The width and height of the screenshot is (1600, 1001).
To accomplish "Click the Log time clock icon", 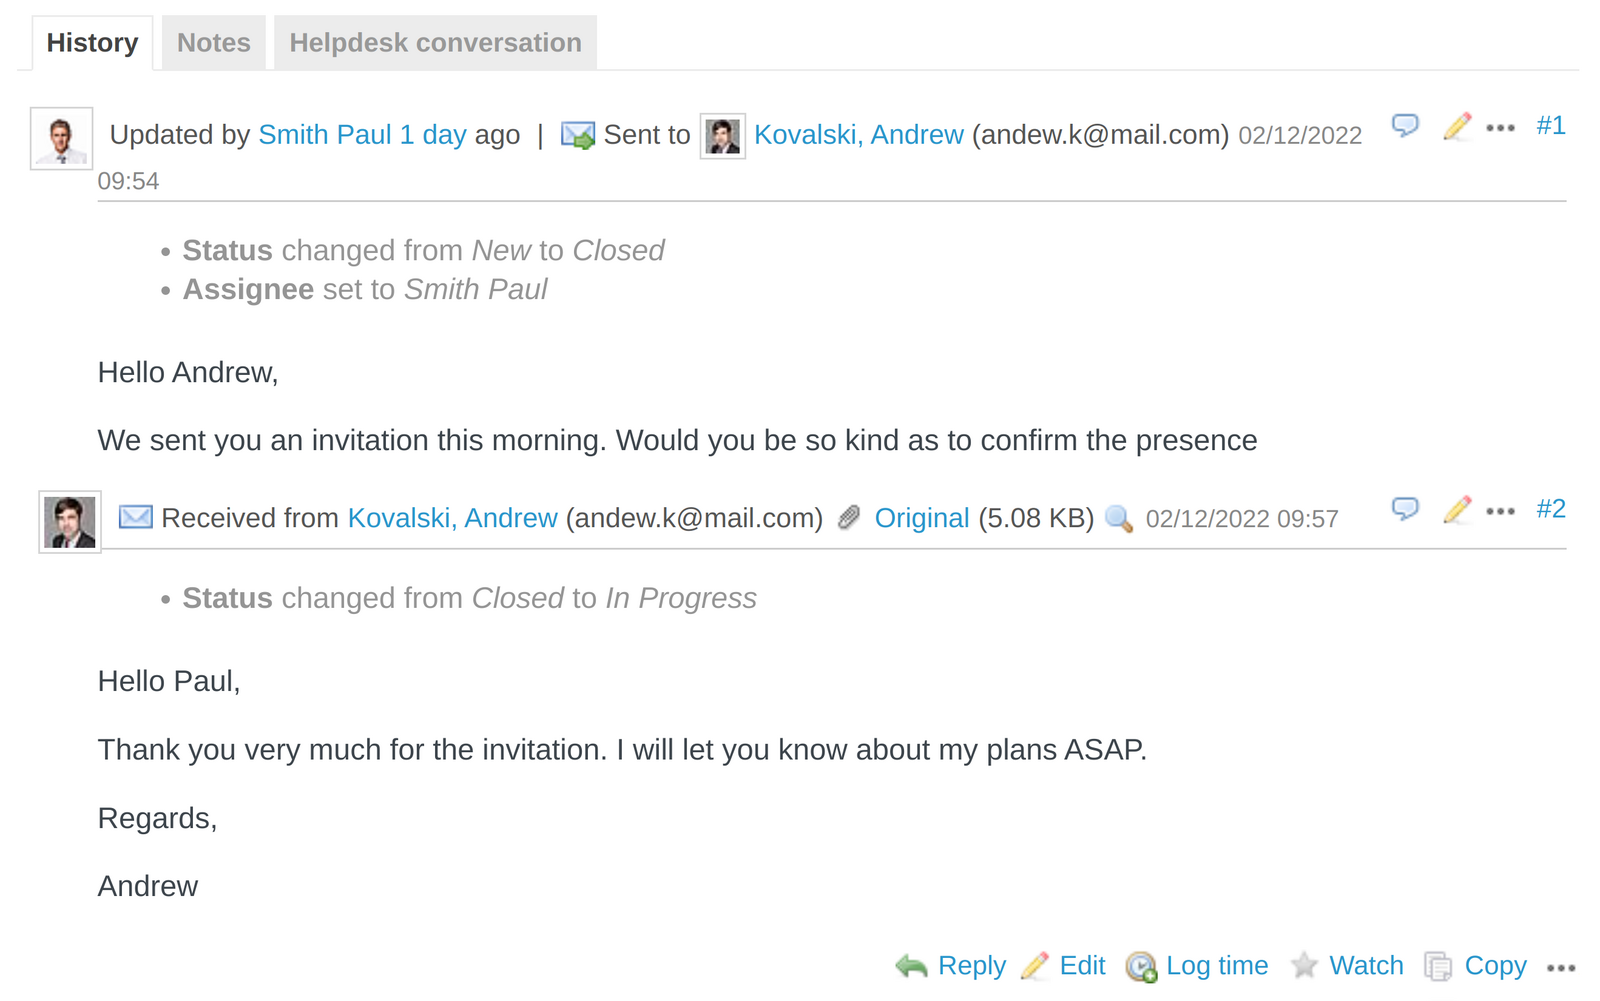I will point(1140,966).
